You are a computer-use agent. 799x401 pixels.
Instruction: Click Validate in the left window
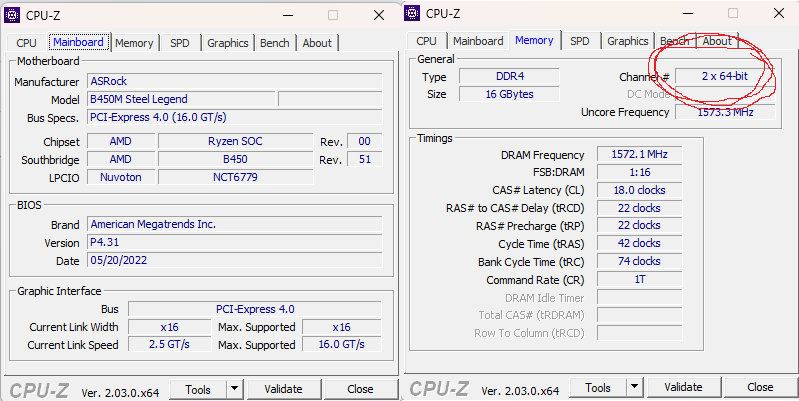click(283, 390)
